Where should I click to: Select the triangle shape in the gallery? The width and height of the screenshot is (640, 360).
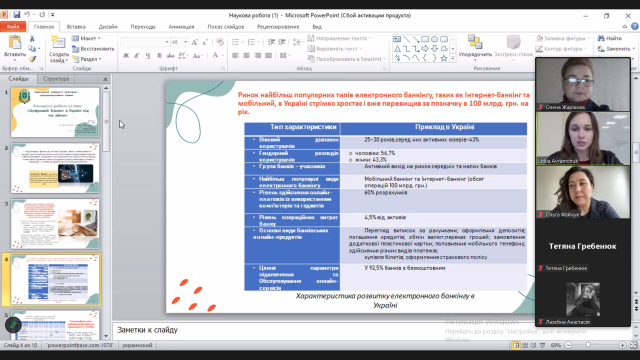tap(397, 49)
